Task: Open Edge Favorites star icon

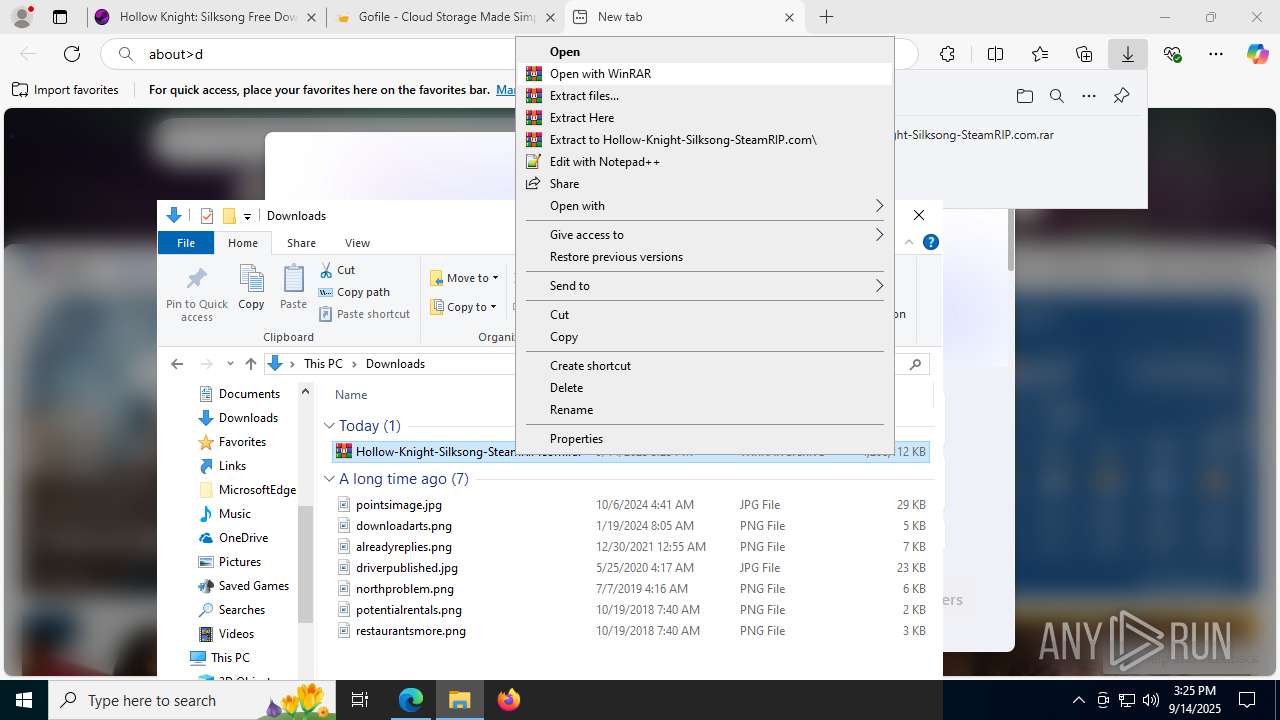Action: pyautogui.click(x=1039, y=54)
